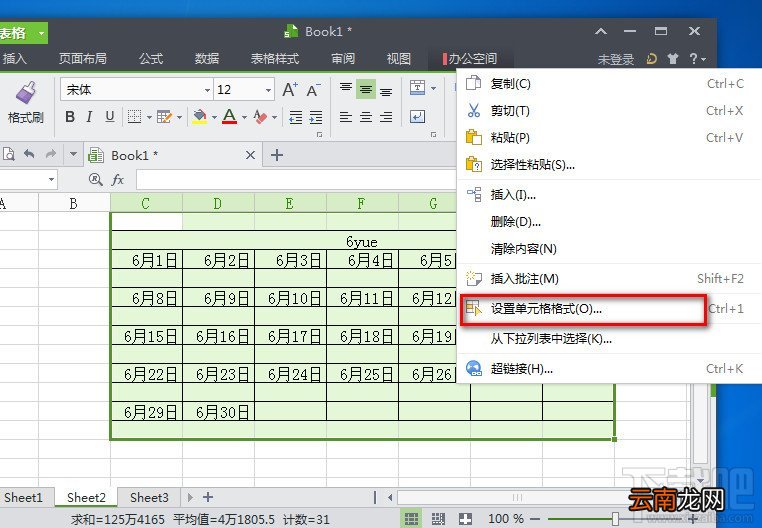Center text horizontally
Image resolution: width=762 pixels, height=528 pixels.
(366, 117)
